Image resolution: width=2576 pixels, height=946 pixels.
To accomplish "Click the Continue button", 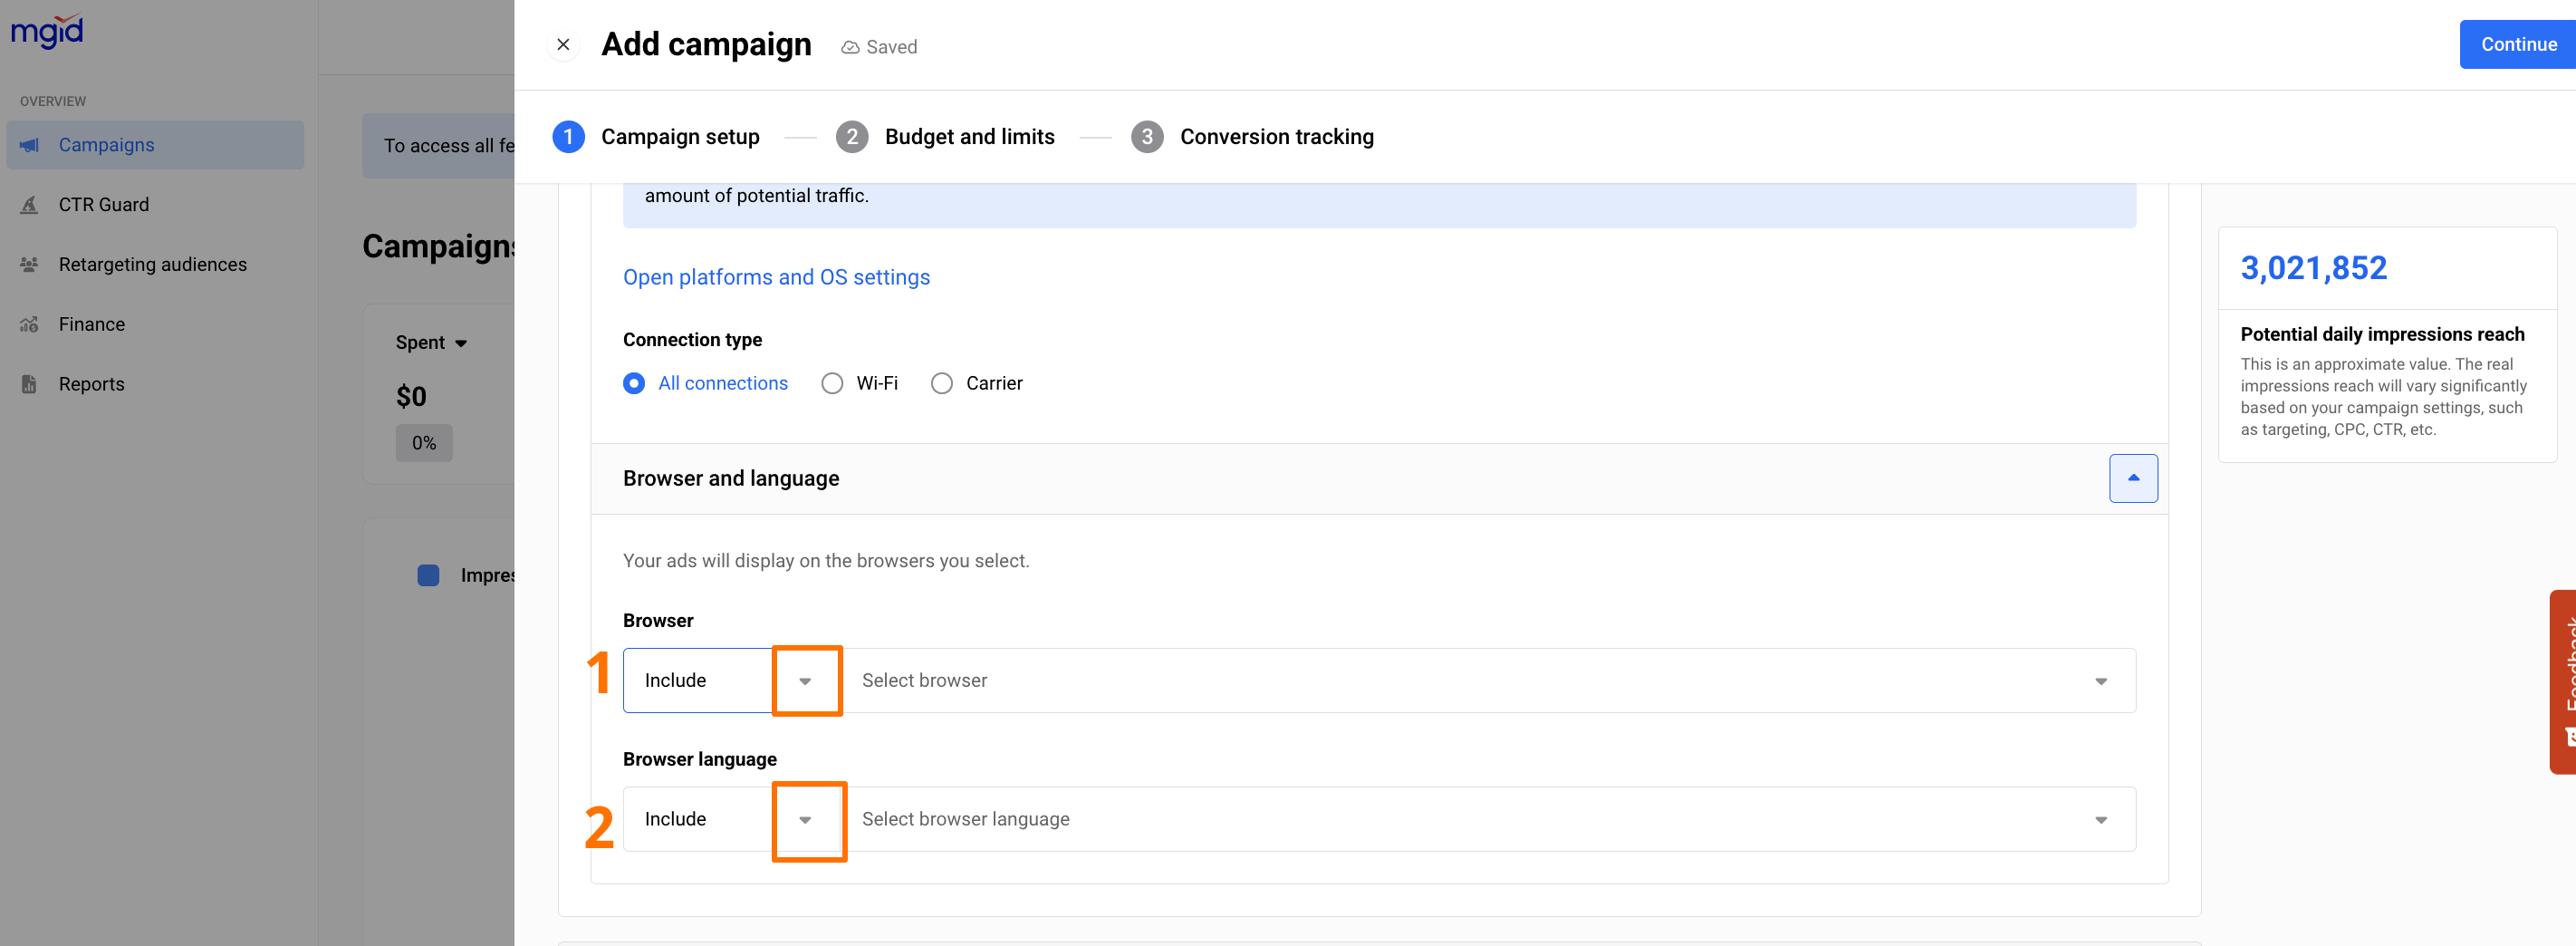I will click(x=2516, y=45).
